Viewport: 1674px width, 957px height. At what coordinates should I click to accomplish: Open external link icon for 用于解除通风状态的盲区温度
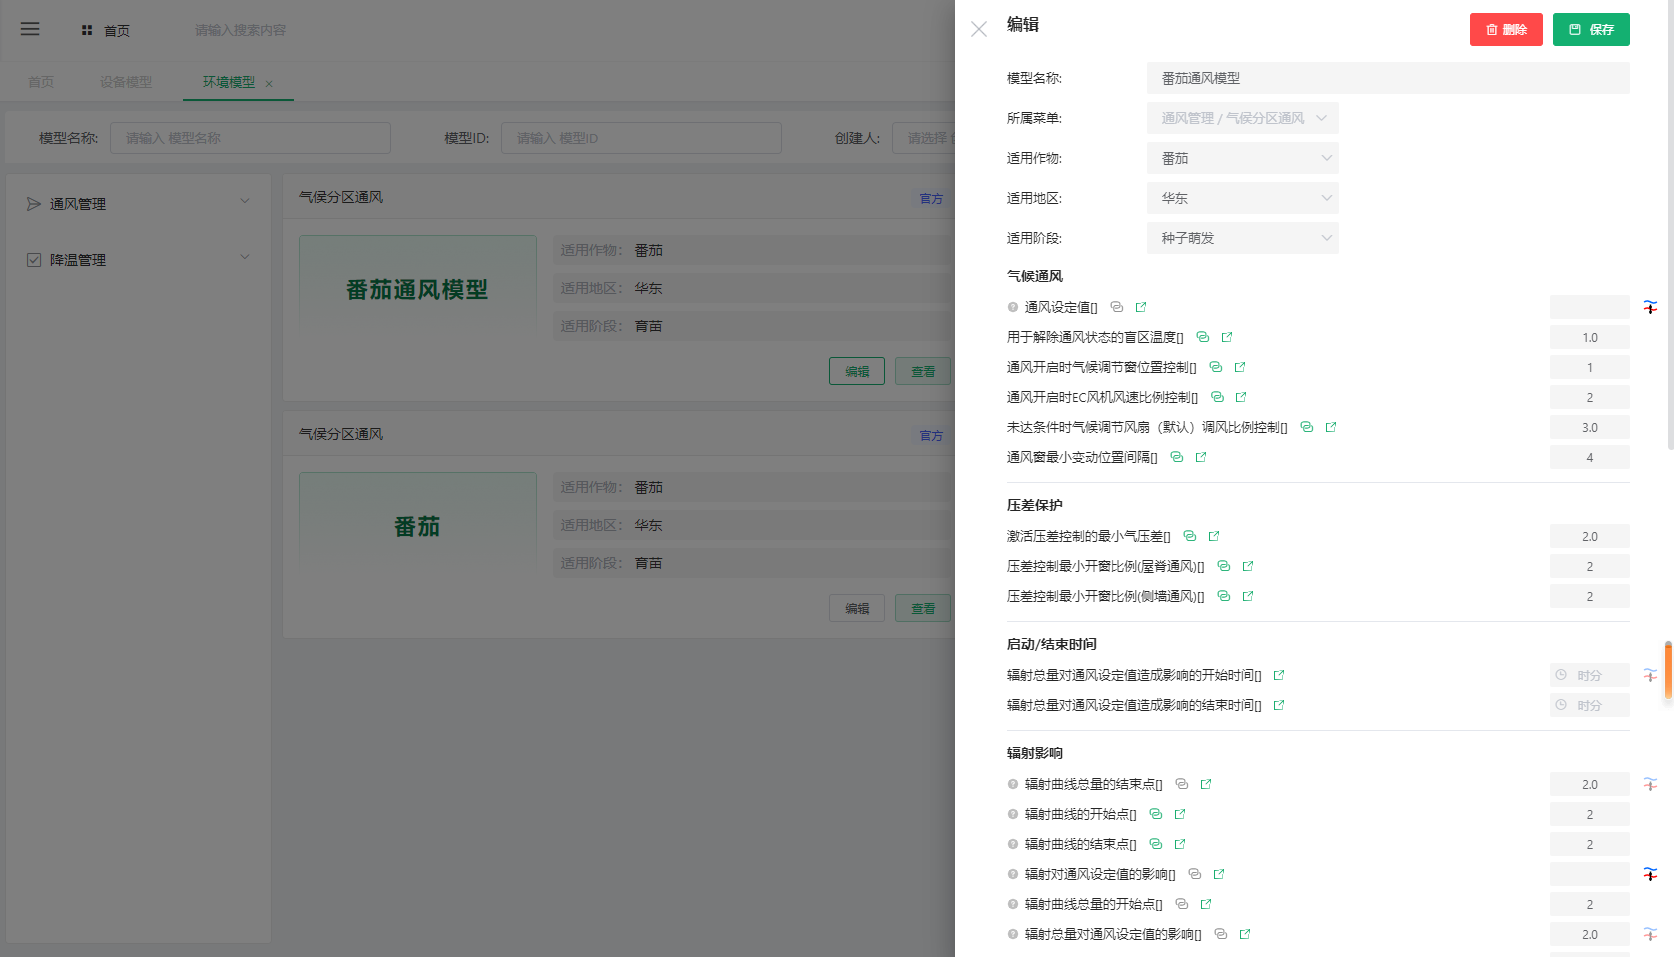(1227, 337)
